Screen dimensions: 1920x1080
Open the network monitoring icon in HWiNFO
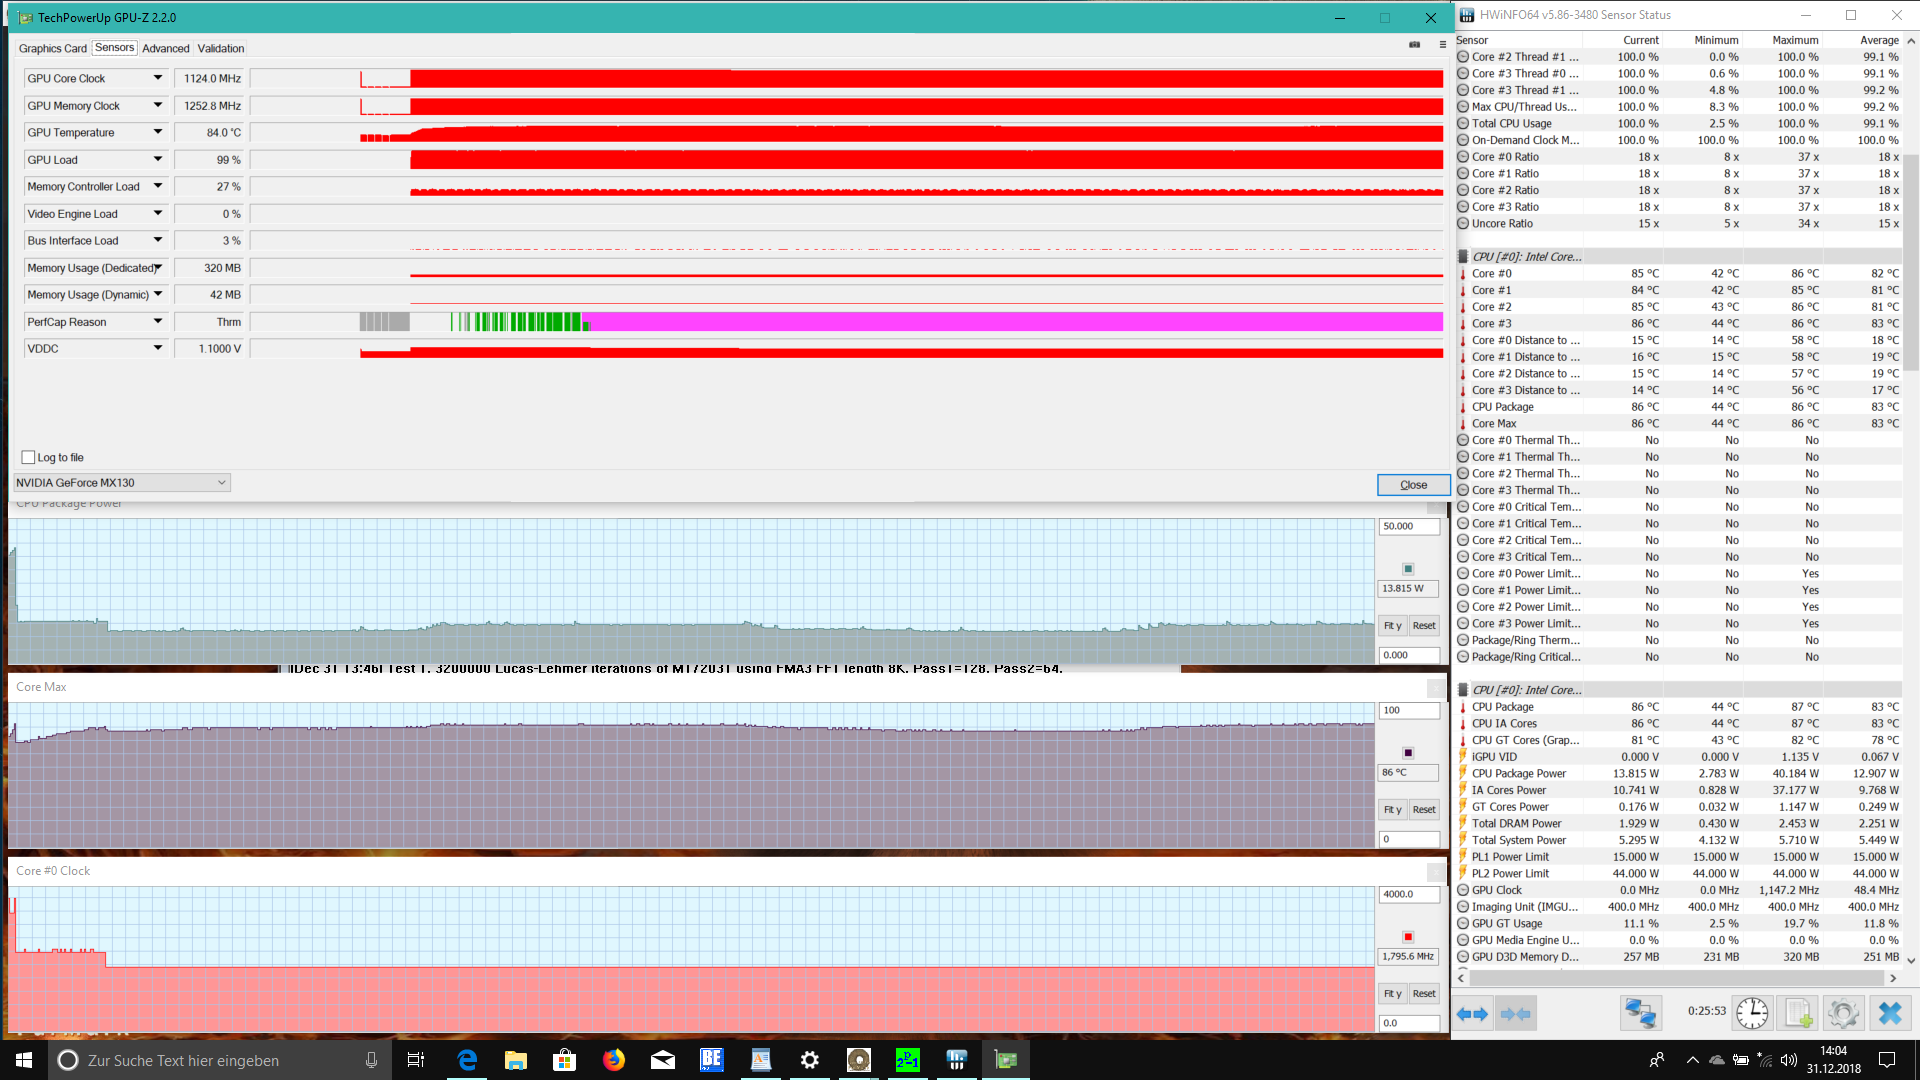pyautogui.click(x=1640, y=1013)
